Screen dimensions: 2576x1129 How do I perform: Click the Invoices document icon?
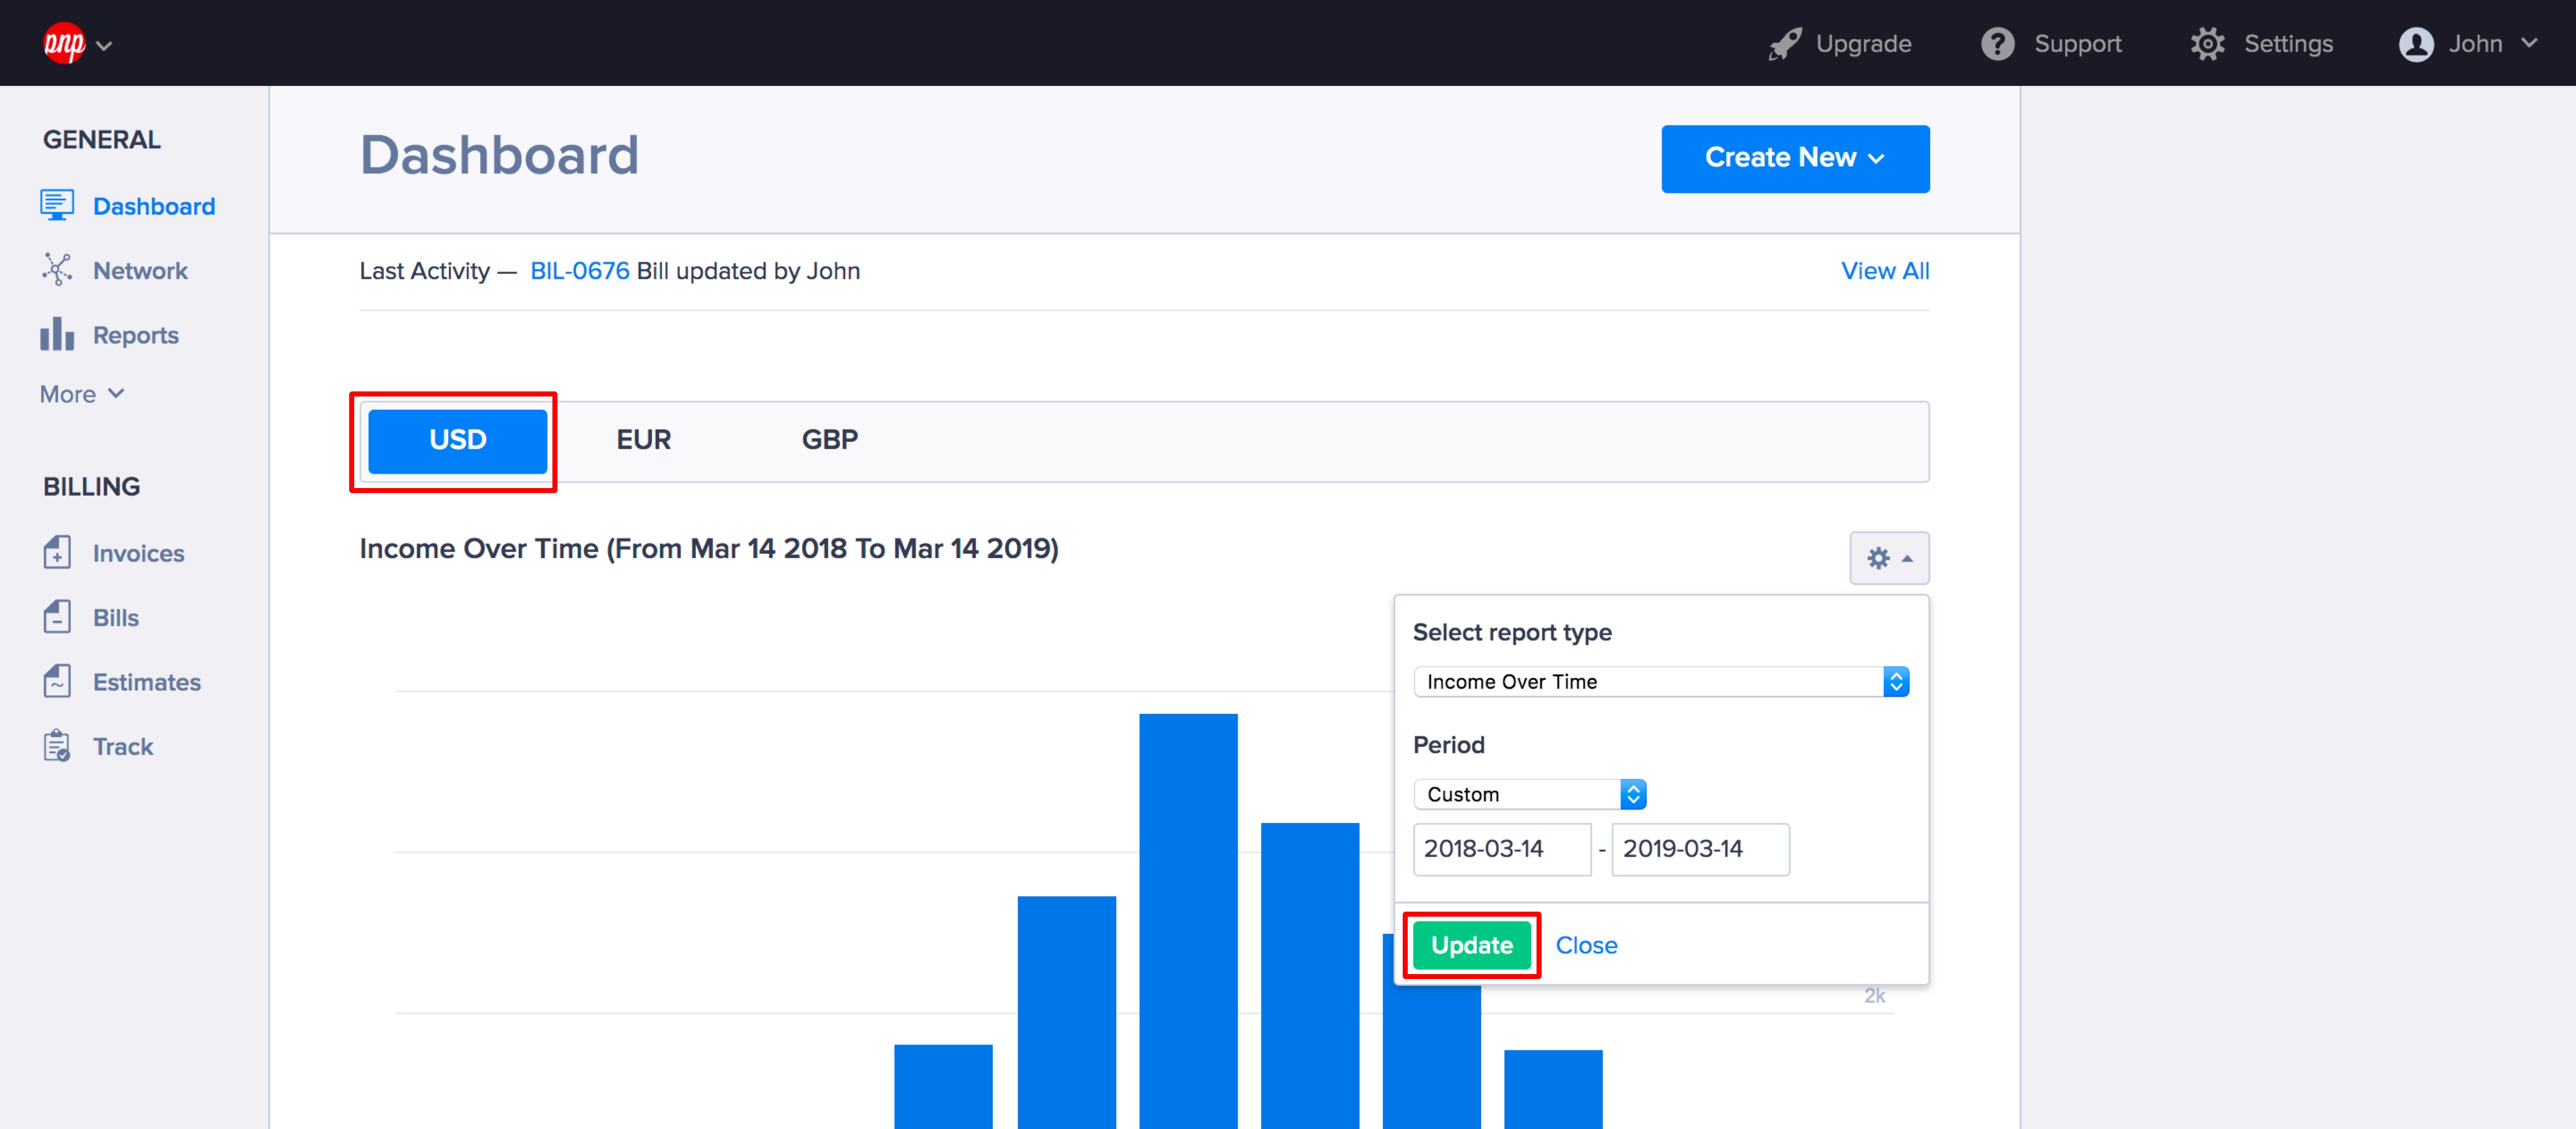tap(57, 552)
